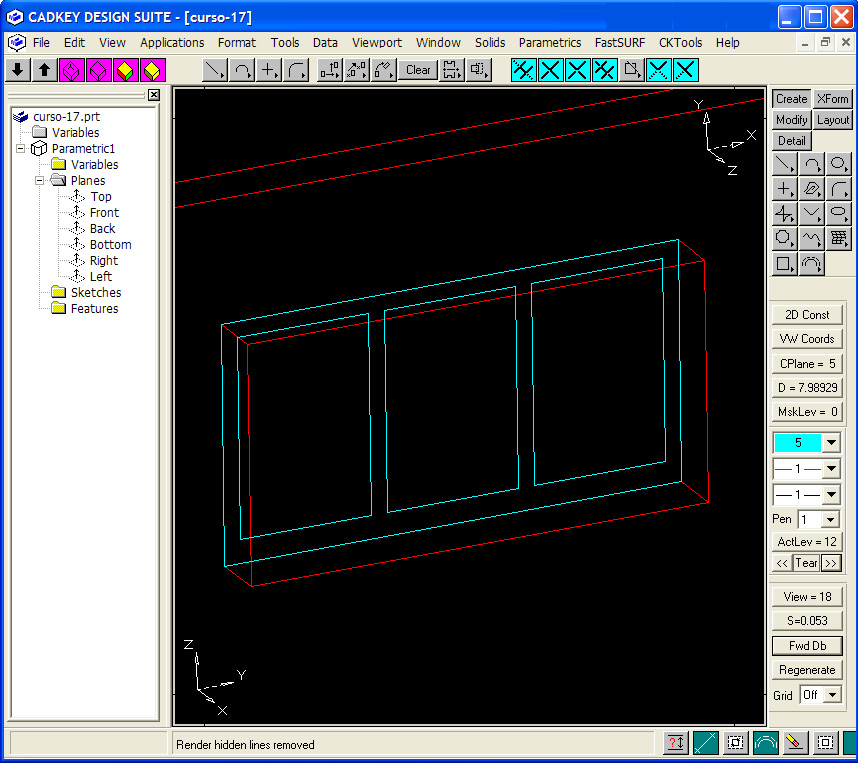The image size is (858, 763).
Task: Select the Spline tool in the right palette
Action: (812, 239)
